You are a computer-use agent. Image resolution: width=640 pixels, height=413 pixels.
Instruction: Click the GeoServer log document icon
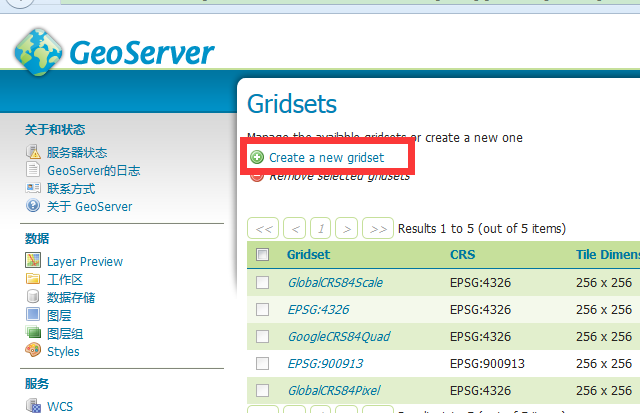(33, 170)
